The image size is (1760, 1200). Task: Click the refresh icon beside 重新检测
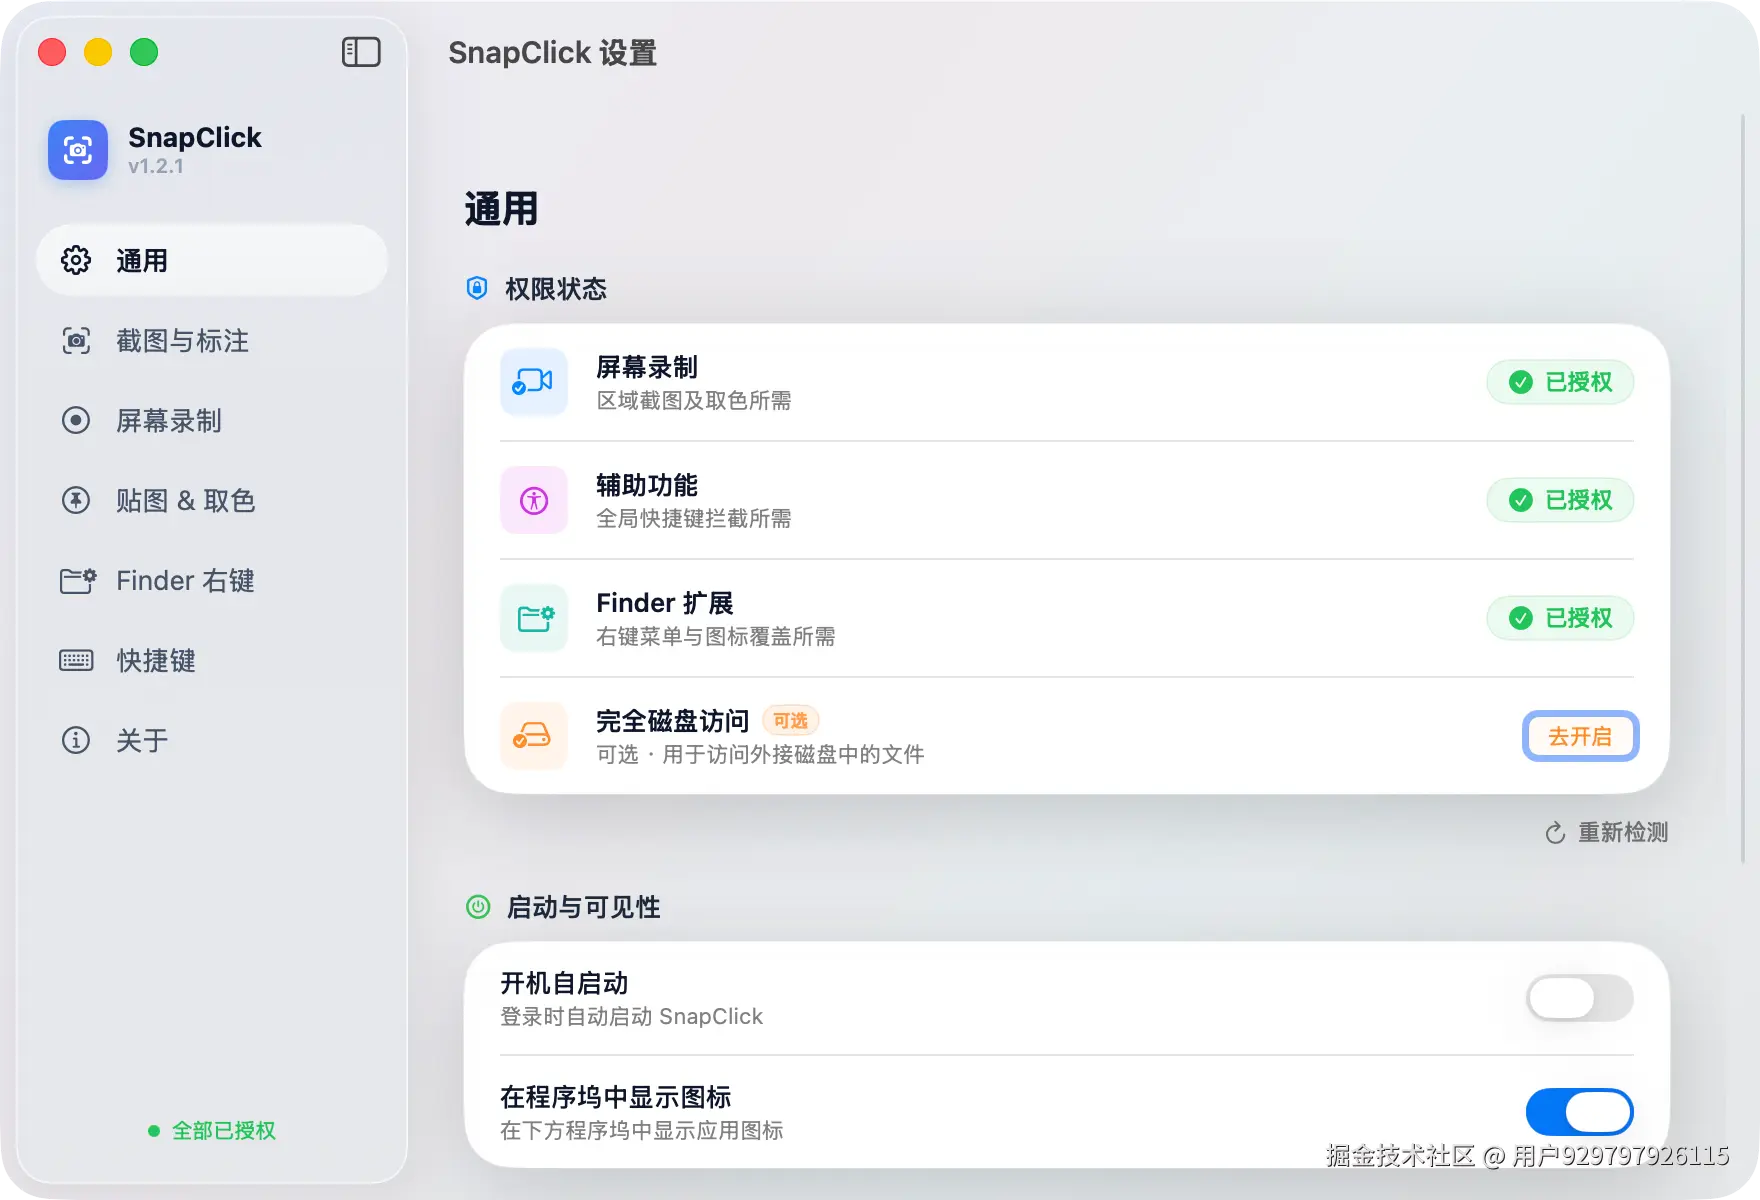[x=1555, y=833]
